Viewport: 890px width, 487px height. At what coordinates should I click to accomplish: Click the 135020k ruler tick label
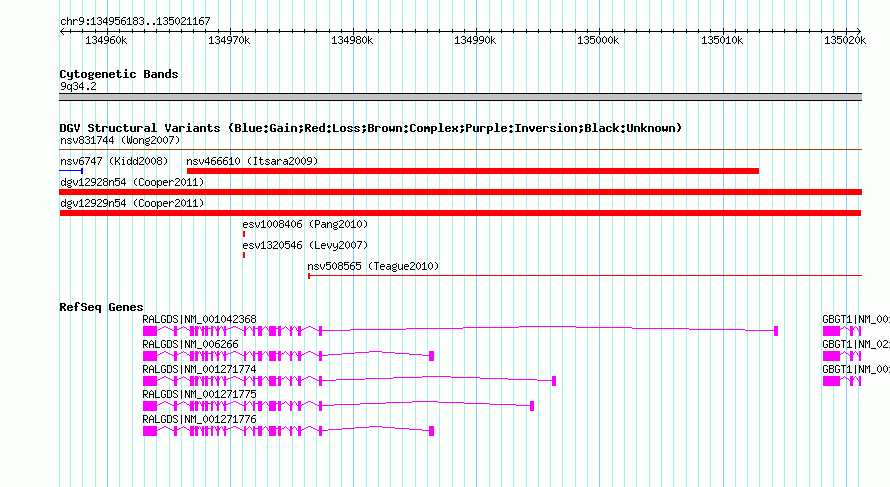[x=845, y=40]
